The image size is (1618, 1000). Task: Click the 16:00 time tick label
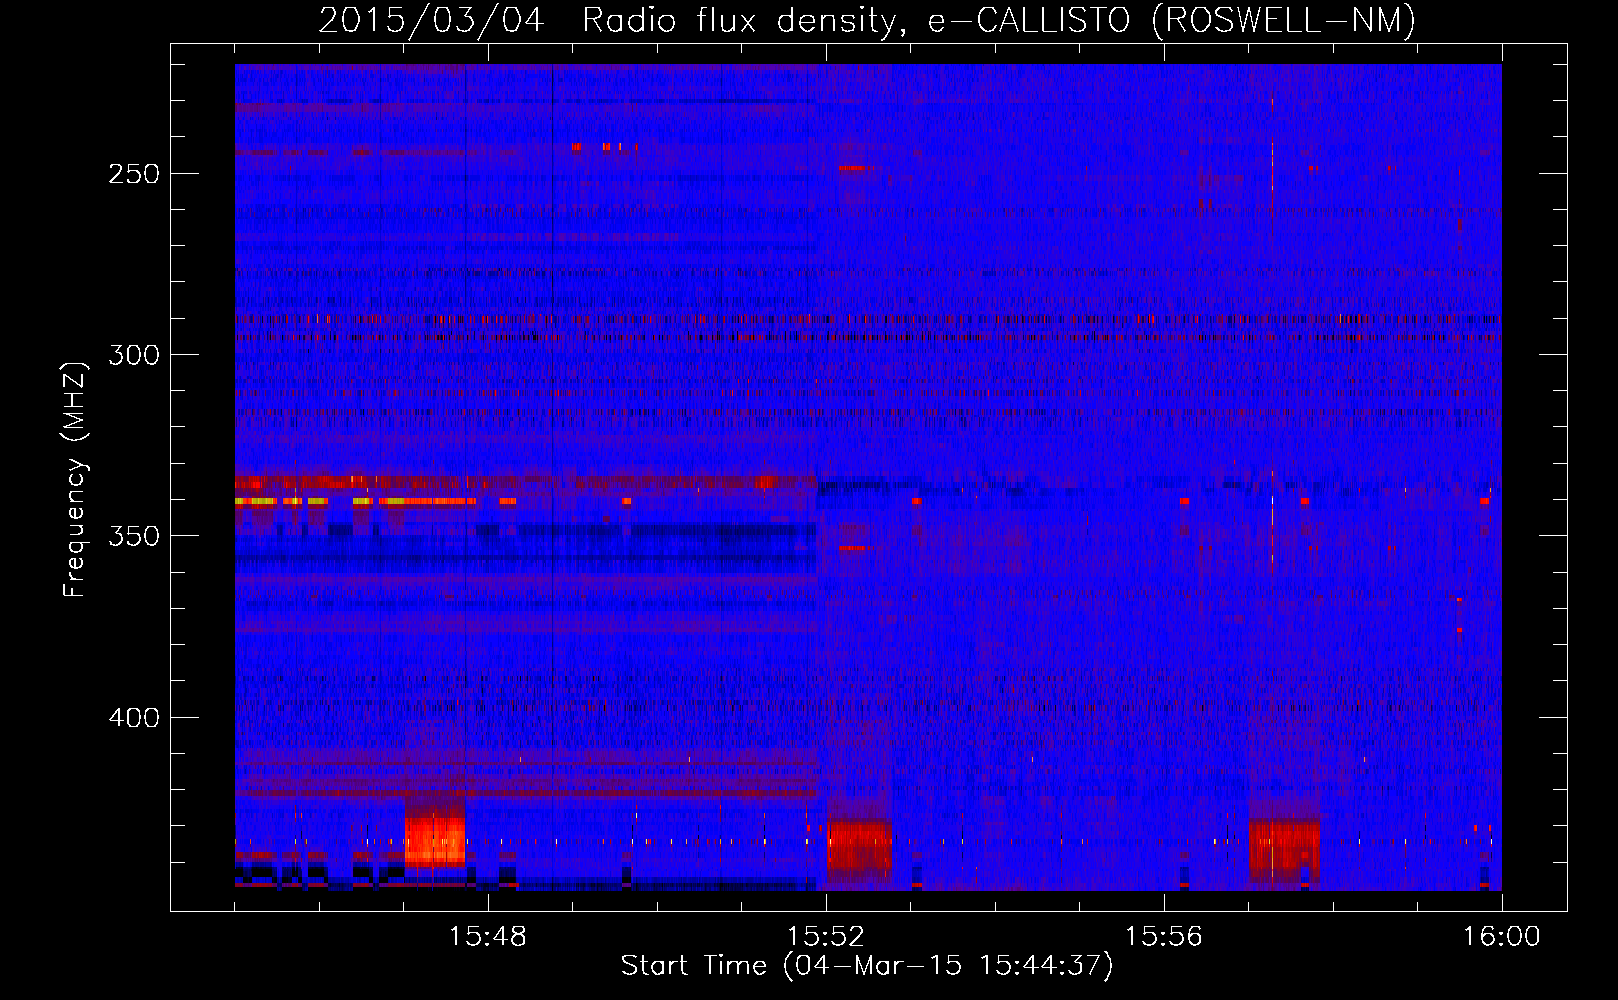(x=1501, y=937)
